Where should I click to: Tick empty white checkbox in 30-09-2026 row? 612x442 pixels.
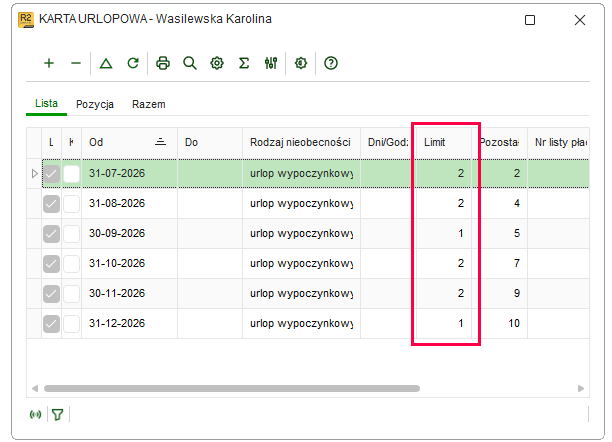(x=71, y=234)
